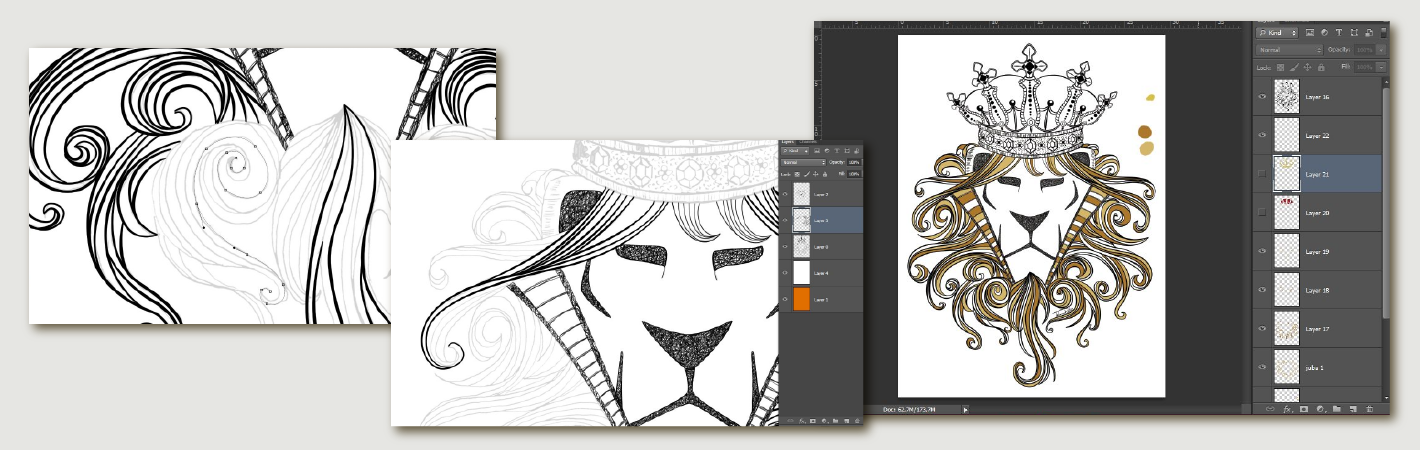Toggle layer filtering switch in right Layers panel
The image size is (1420, 450).
pyautogui.click(x=1383, y=33)
